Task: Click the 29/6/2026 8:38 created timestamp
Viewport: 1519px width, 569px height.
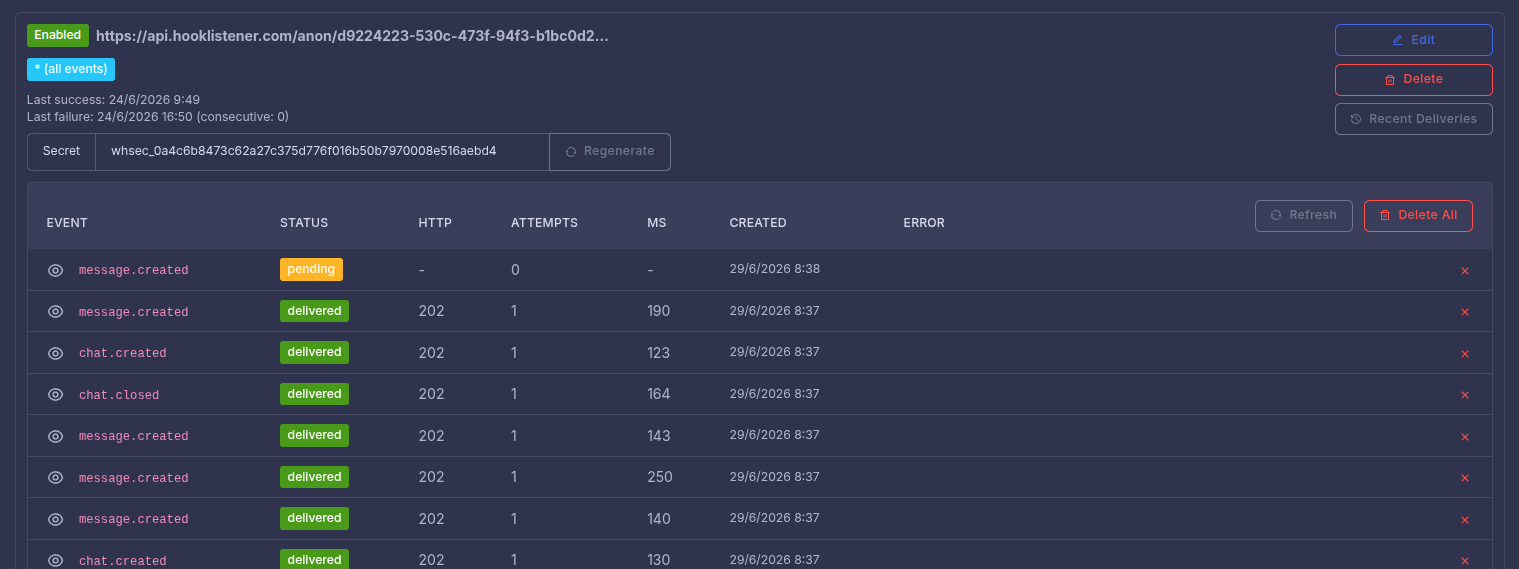Action: point(775,269)
